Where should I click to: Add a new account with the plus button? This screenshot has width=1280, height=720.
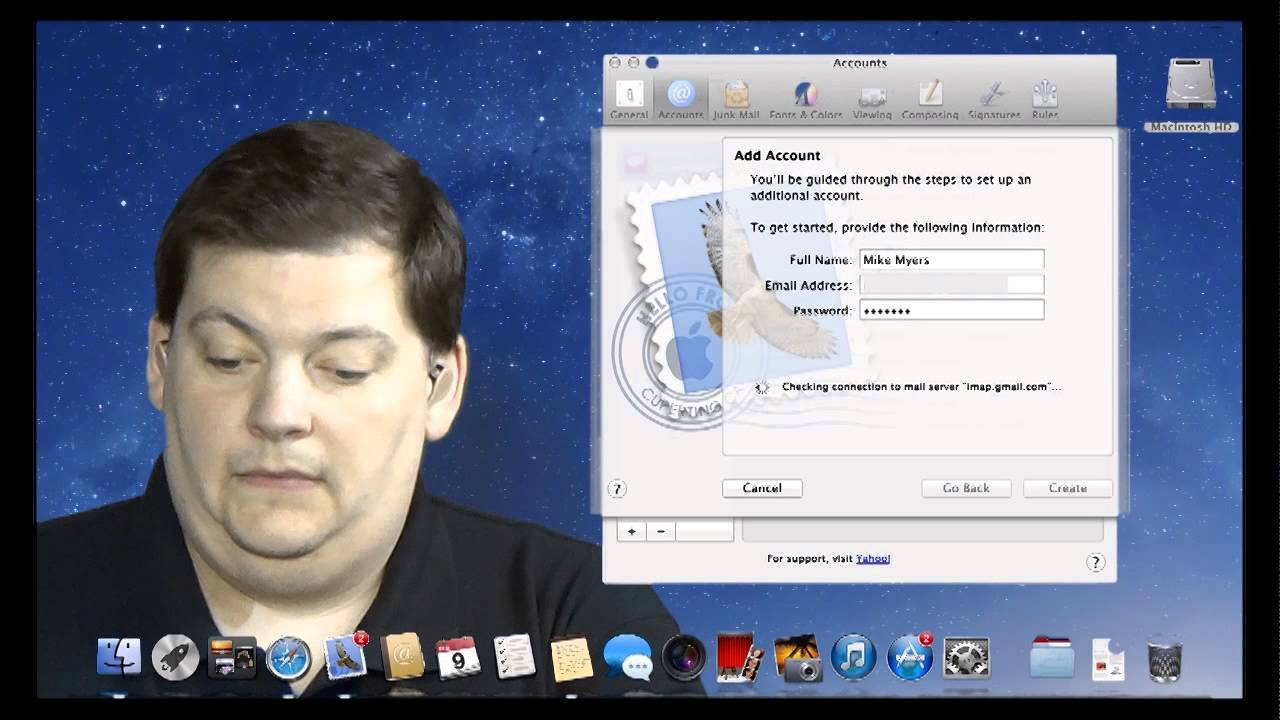(631, 530)
